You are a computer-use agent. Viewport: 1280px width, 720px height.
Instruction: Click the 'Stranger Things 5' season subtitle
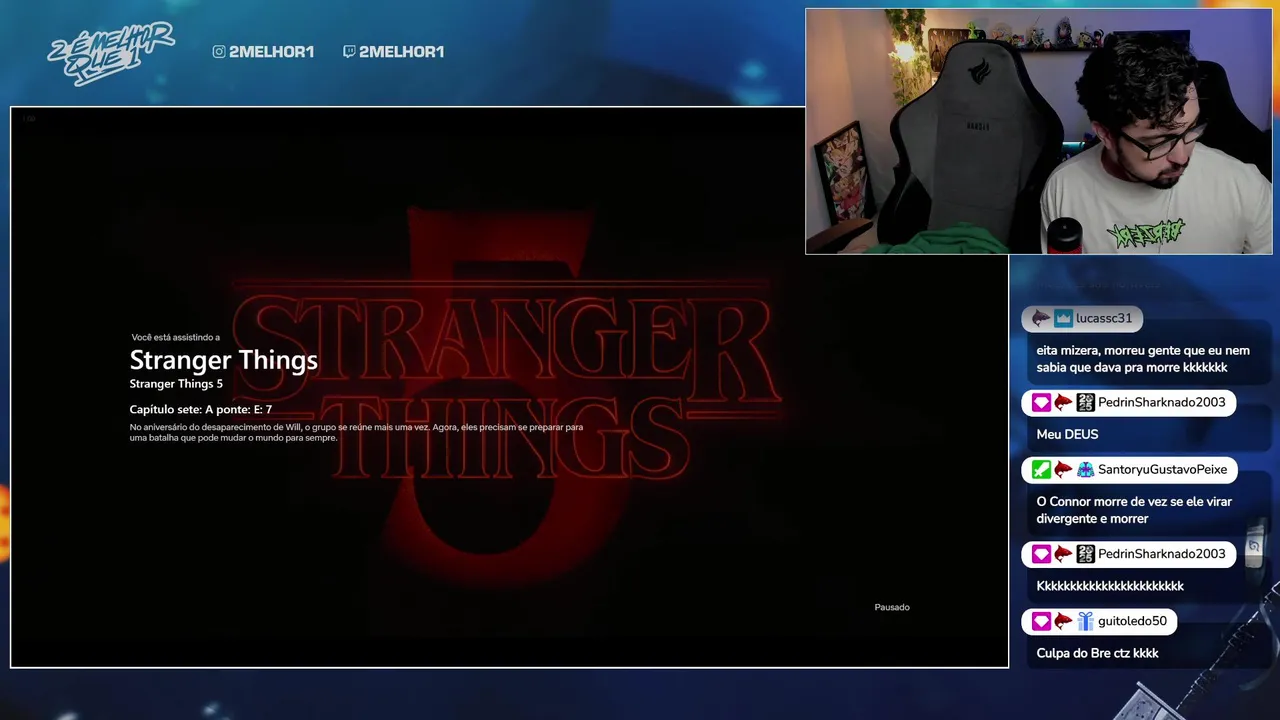(176, 384)
